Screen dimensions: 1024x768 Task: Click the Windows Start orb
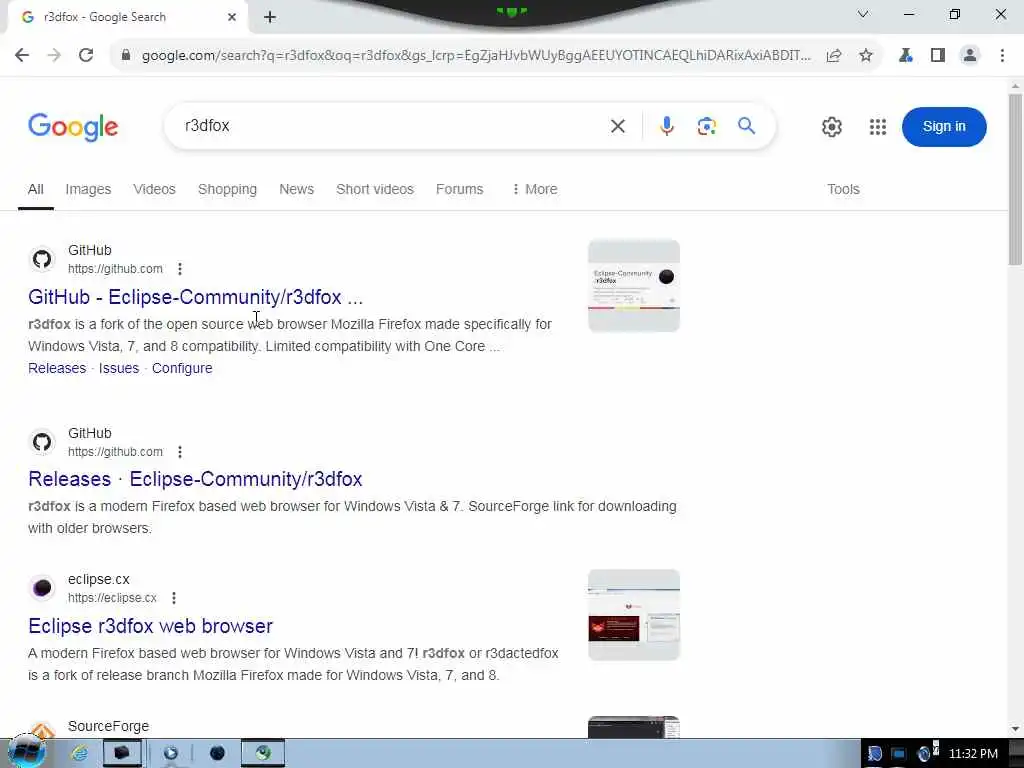click(x=26, y=752)
